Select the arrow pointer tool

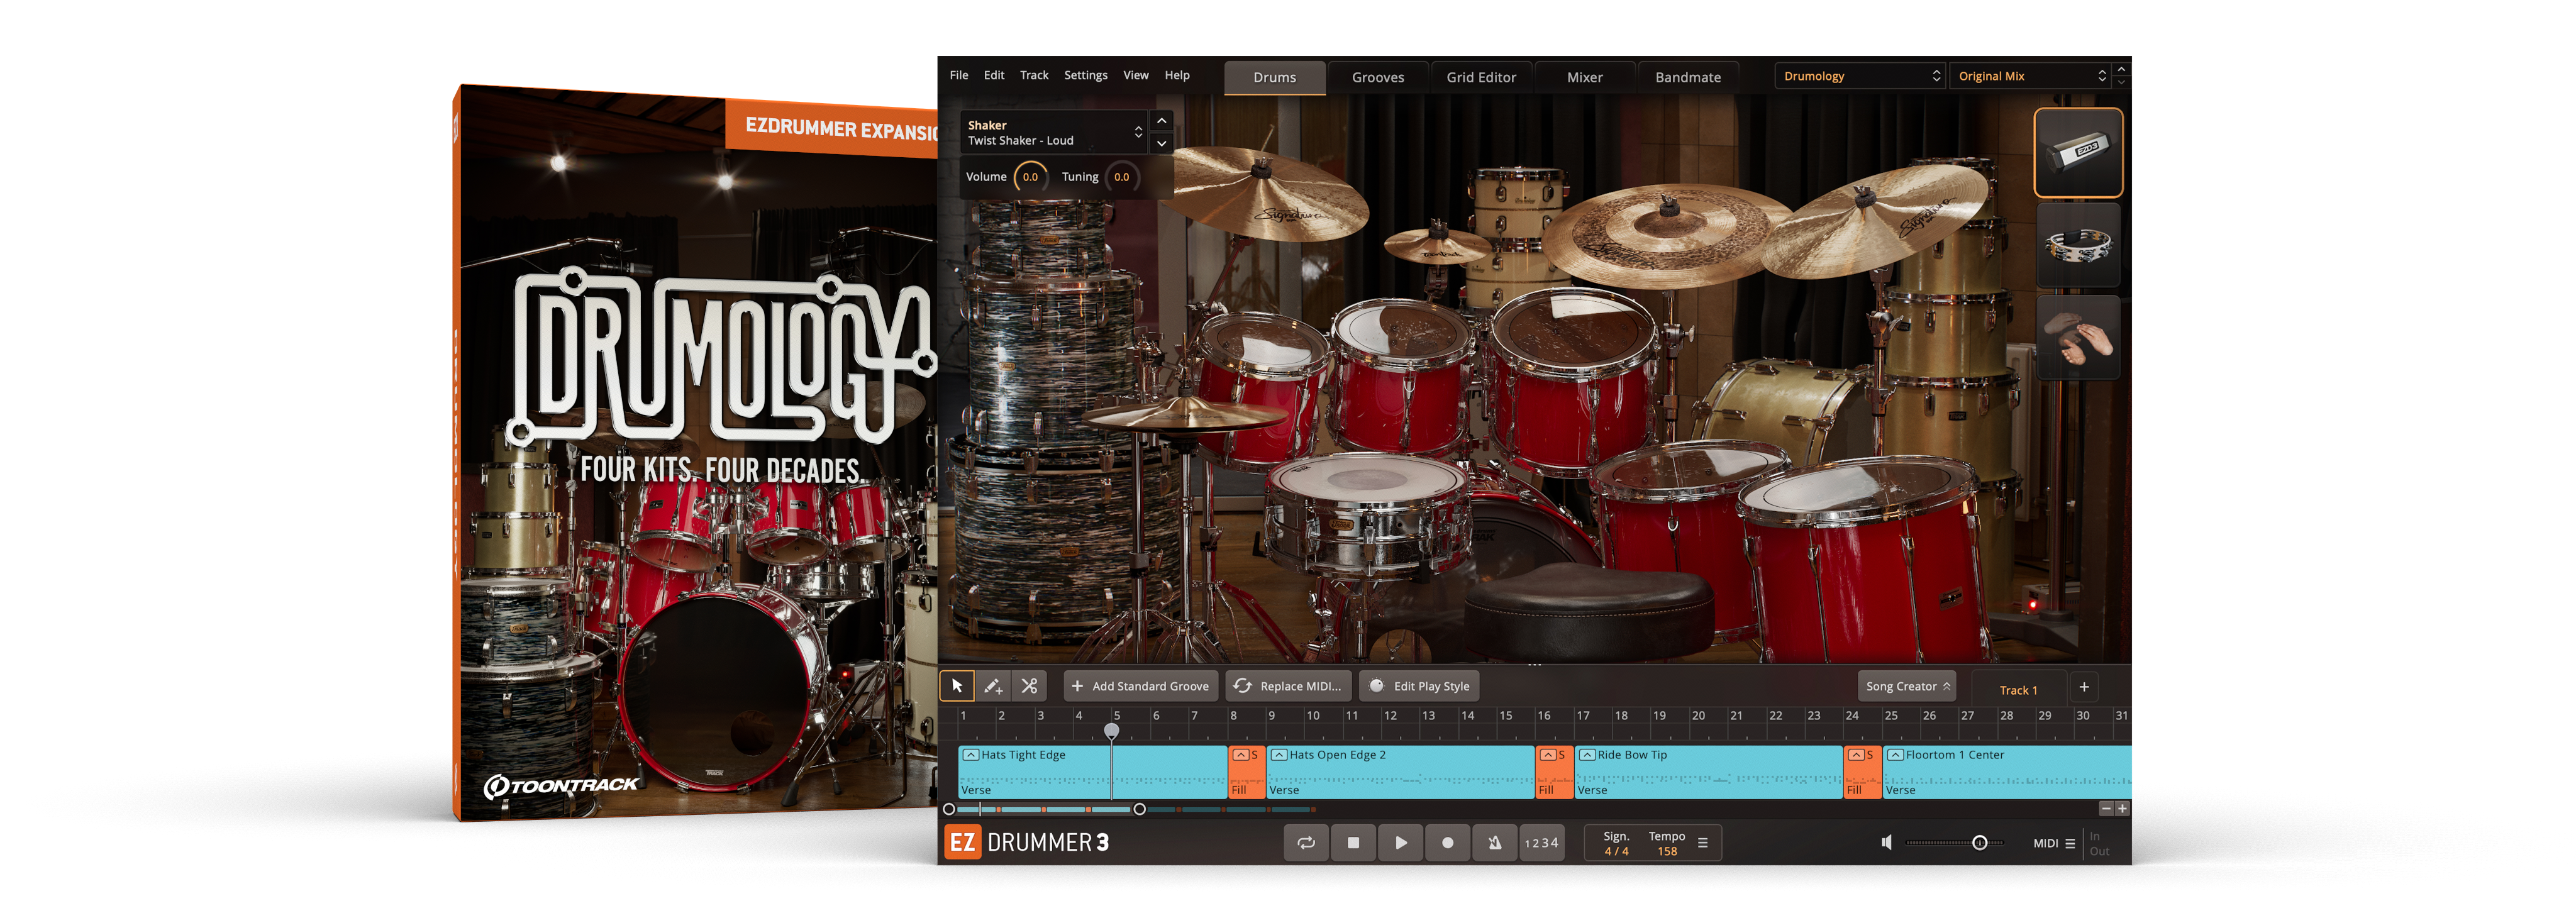pos(956,686)
